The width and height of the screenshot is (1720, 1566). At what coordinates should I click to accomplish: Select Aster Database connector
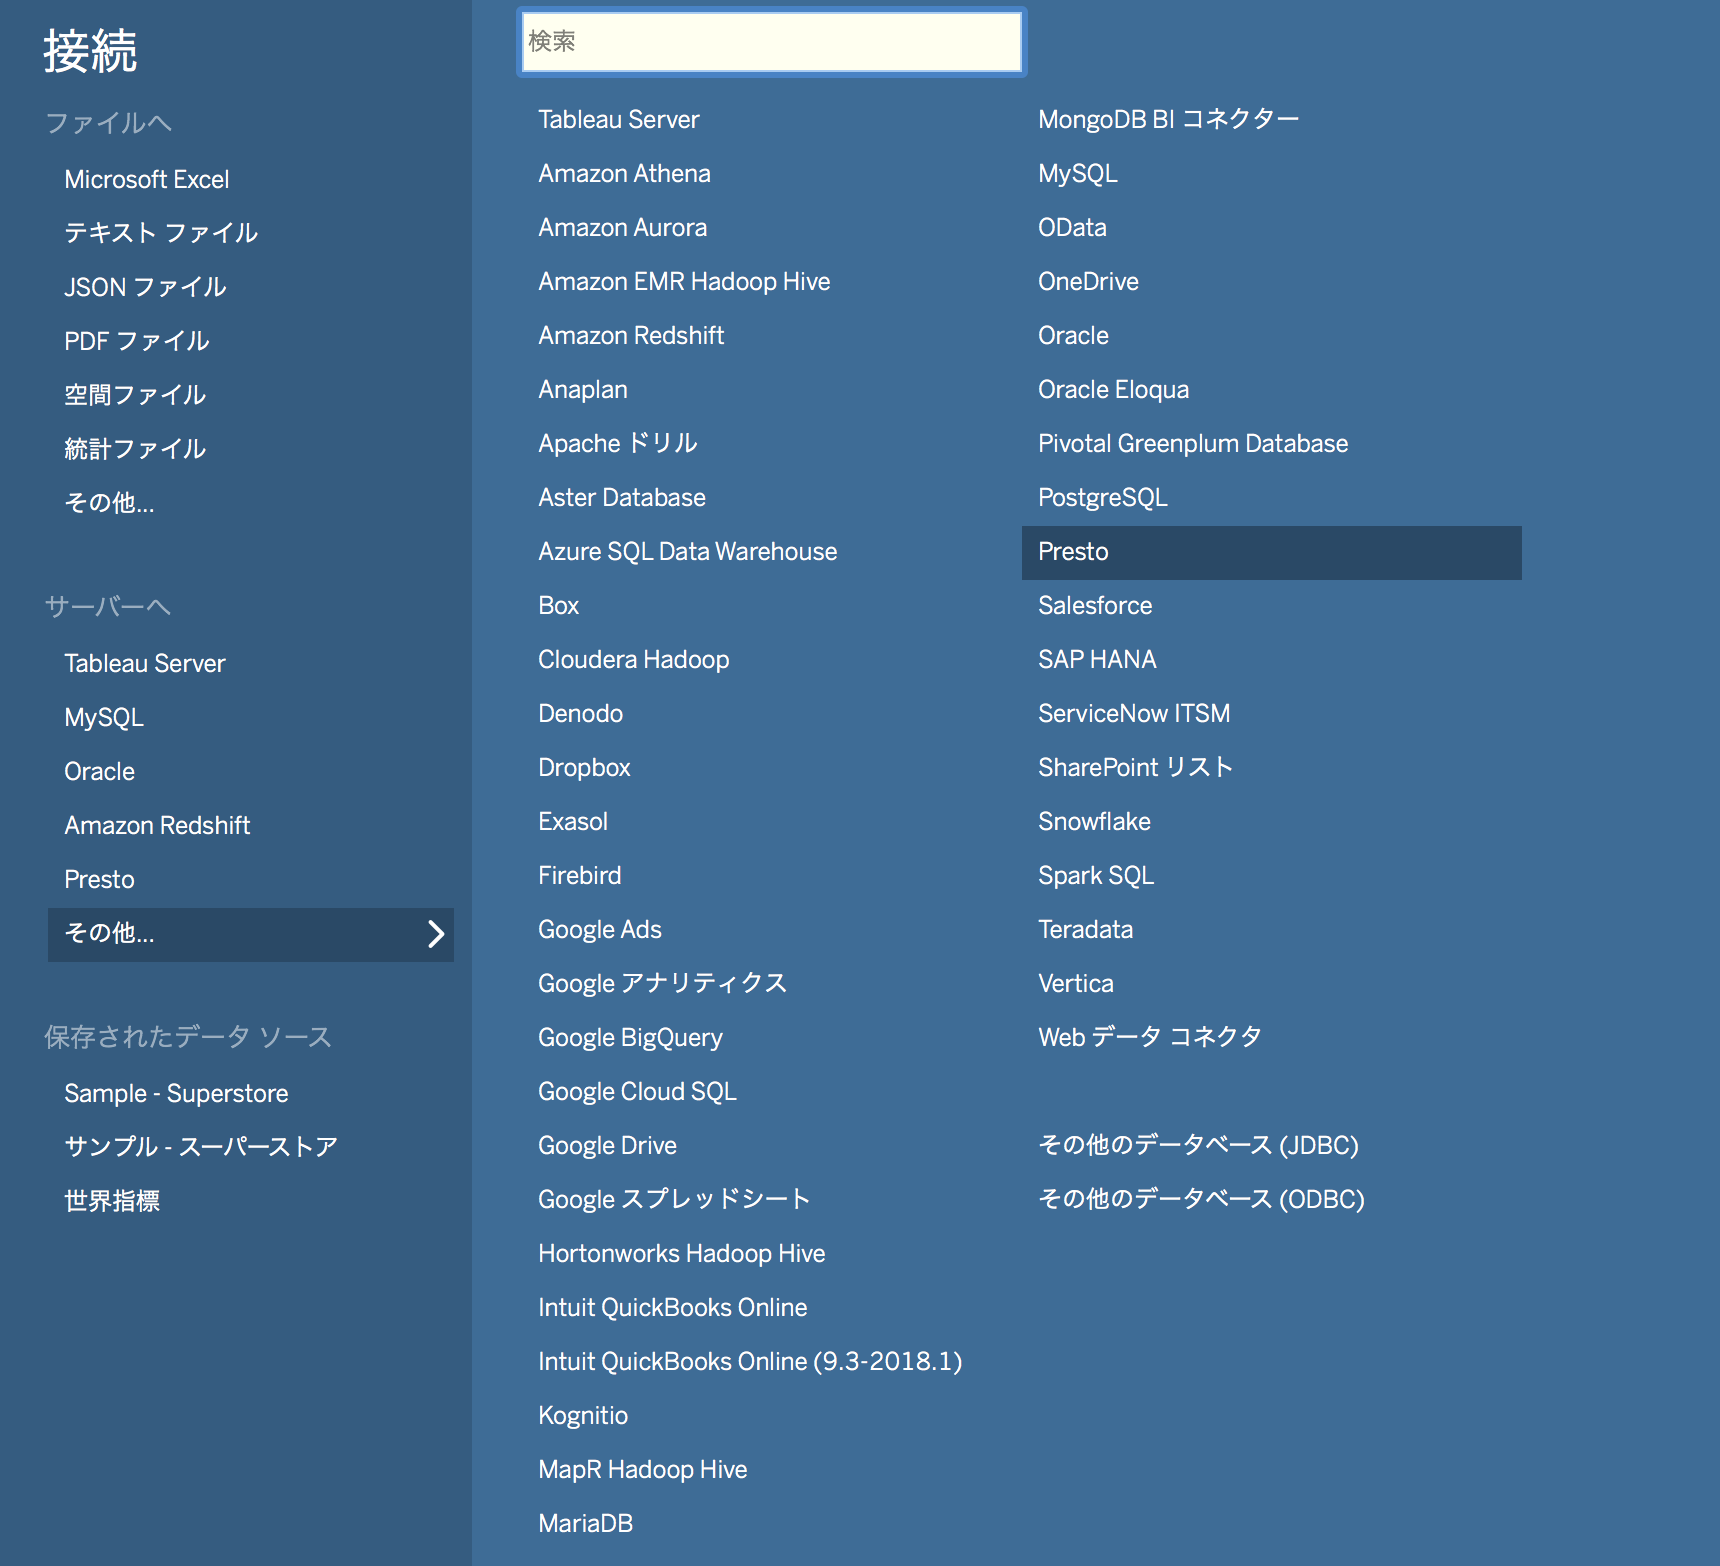[x=622, y=498]
